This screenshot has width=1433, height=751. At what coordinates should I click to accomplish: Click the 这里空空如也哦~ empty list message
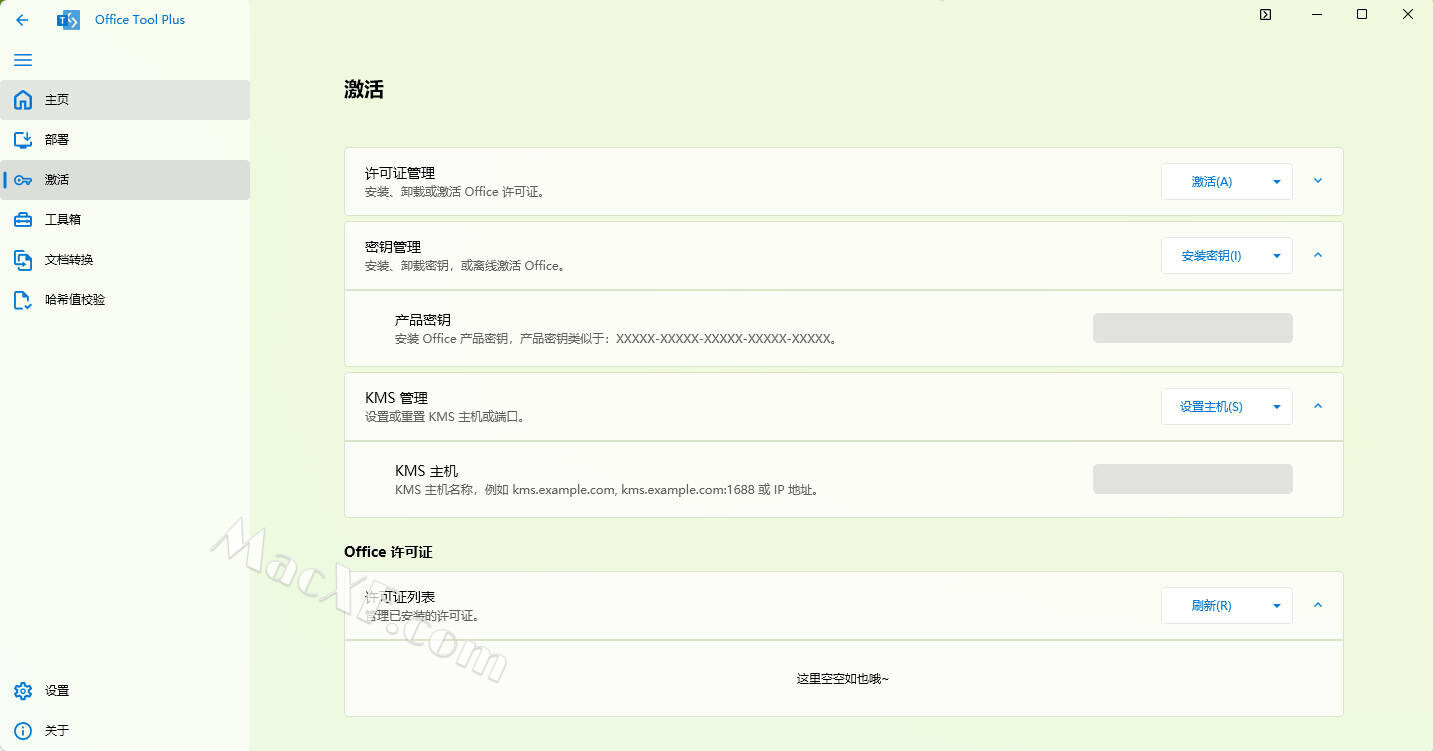pyautogui.click(x=843, y=679)
